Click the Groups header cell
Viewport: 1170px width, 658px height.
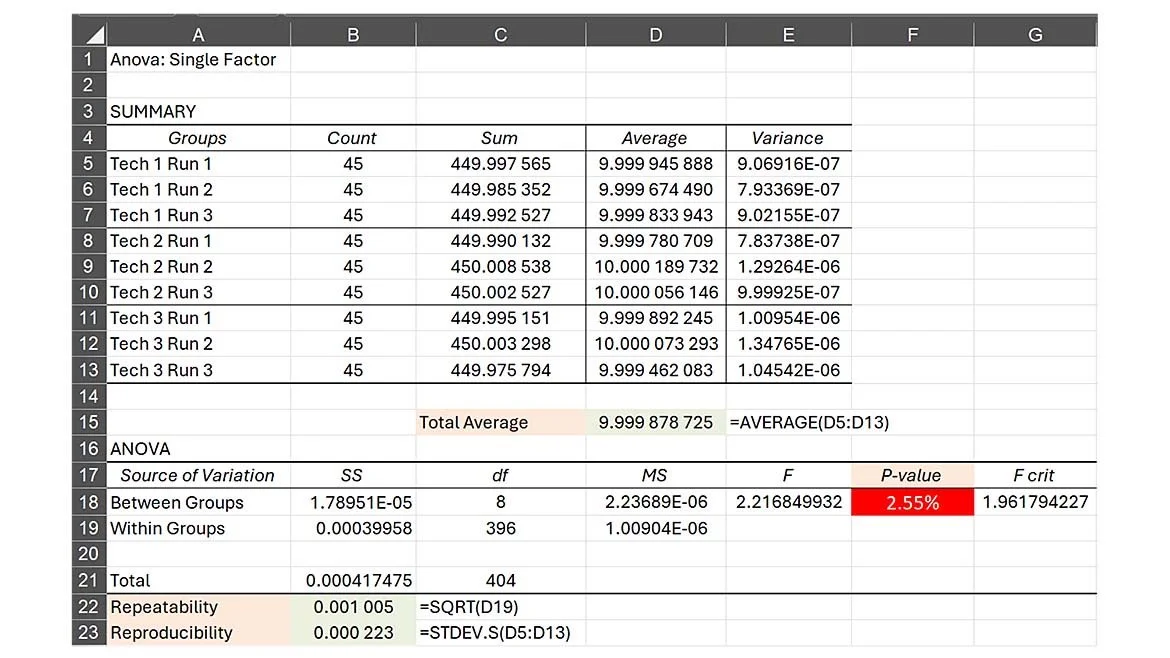[x=198, y=138]
